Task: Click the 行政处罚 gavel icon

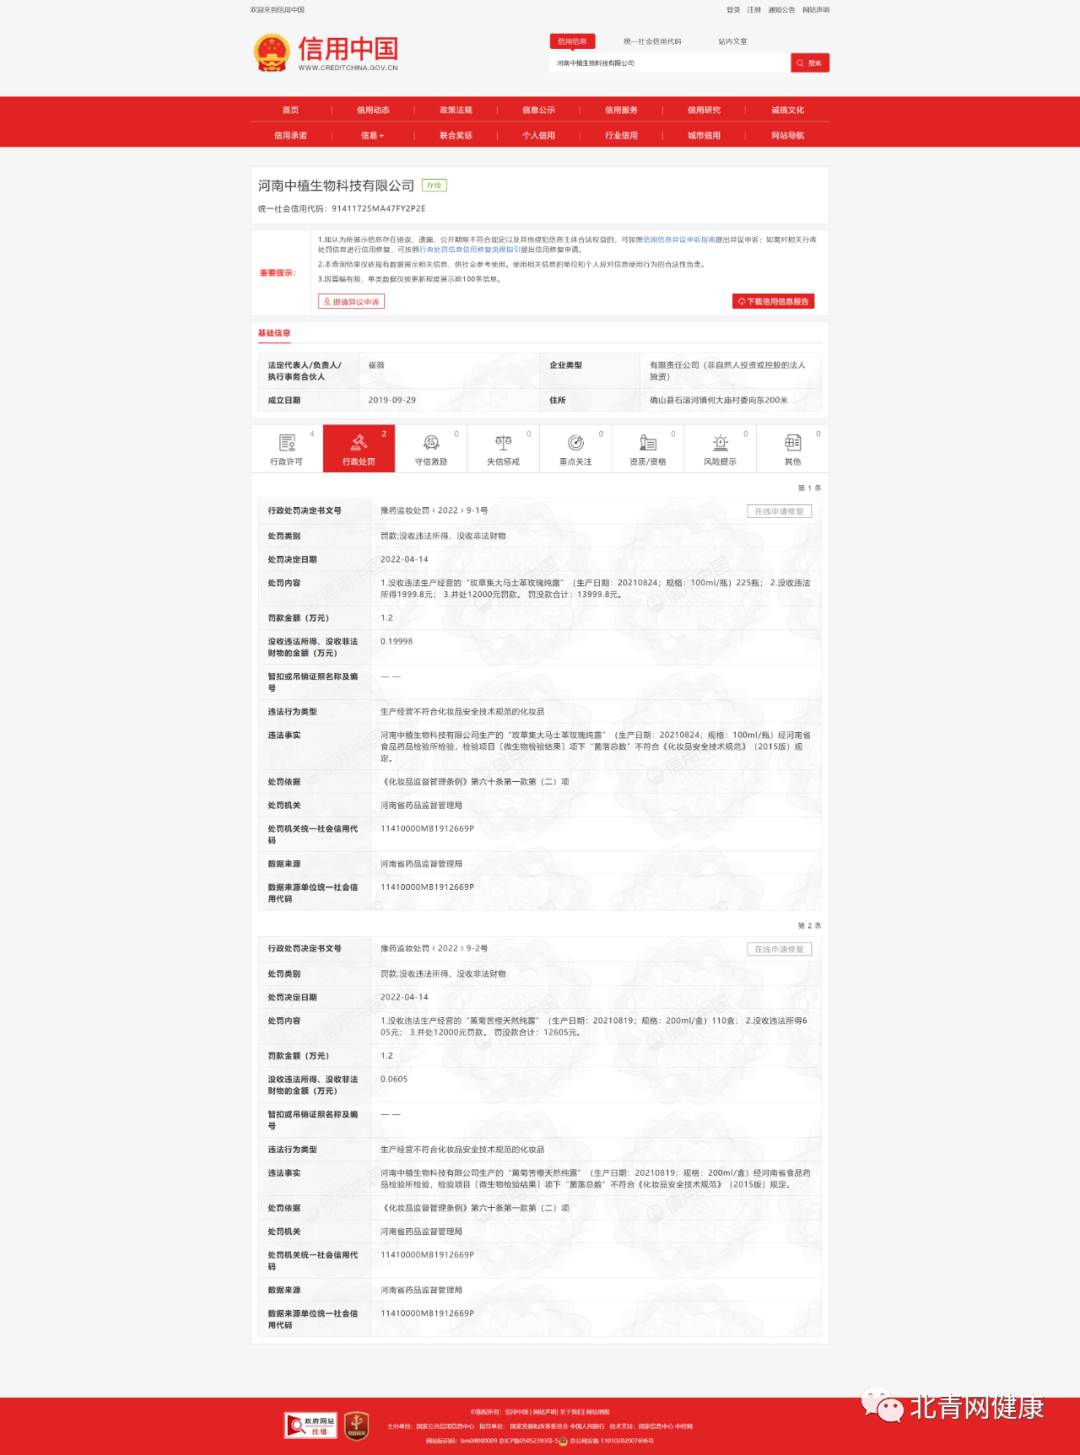Action: pos(359,442)
